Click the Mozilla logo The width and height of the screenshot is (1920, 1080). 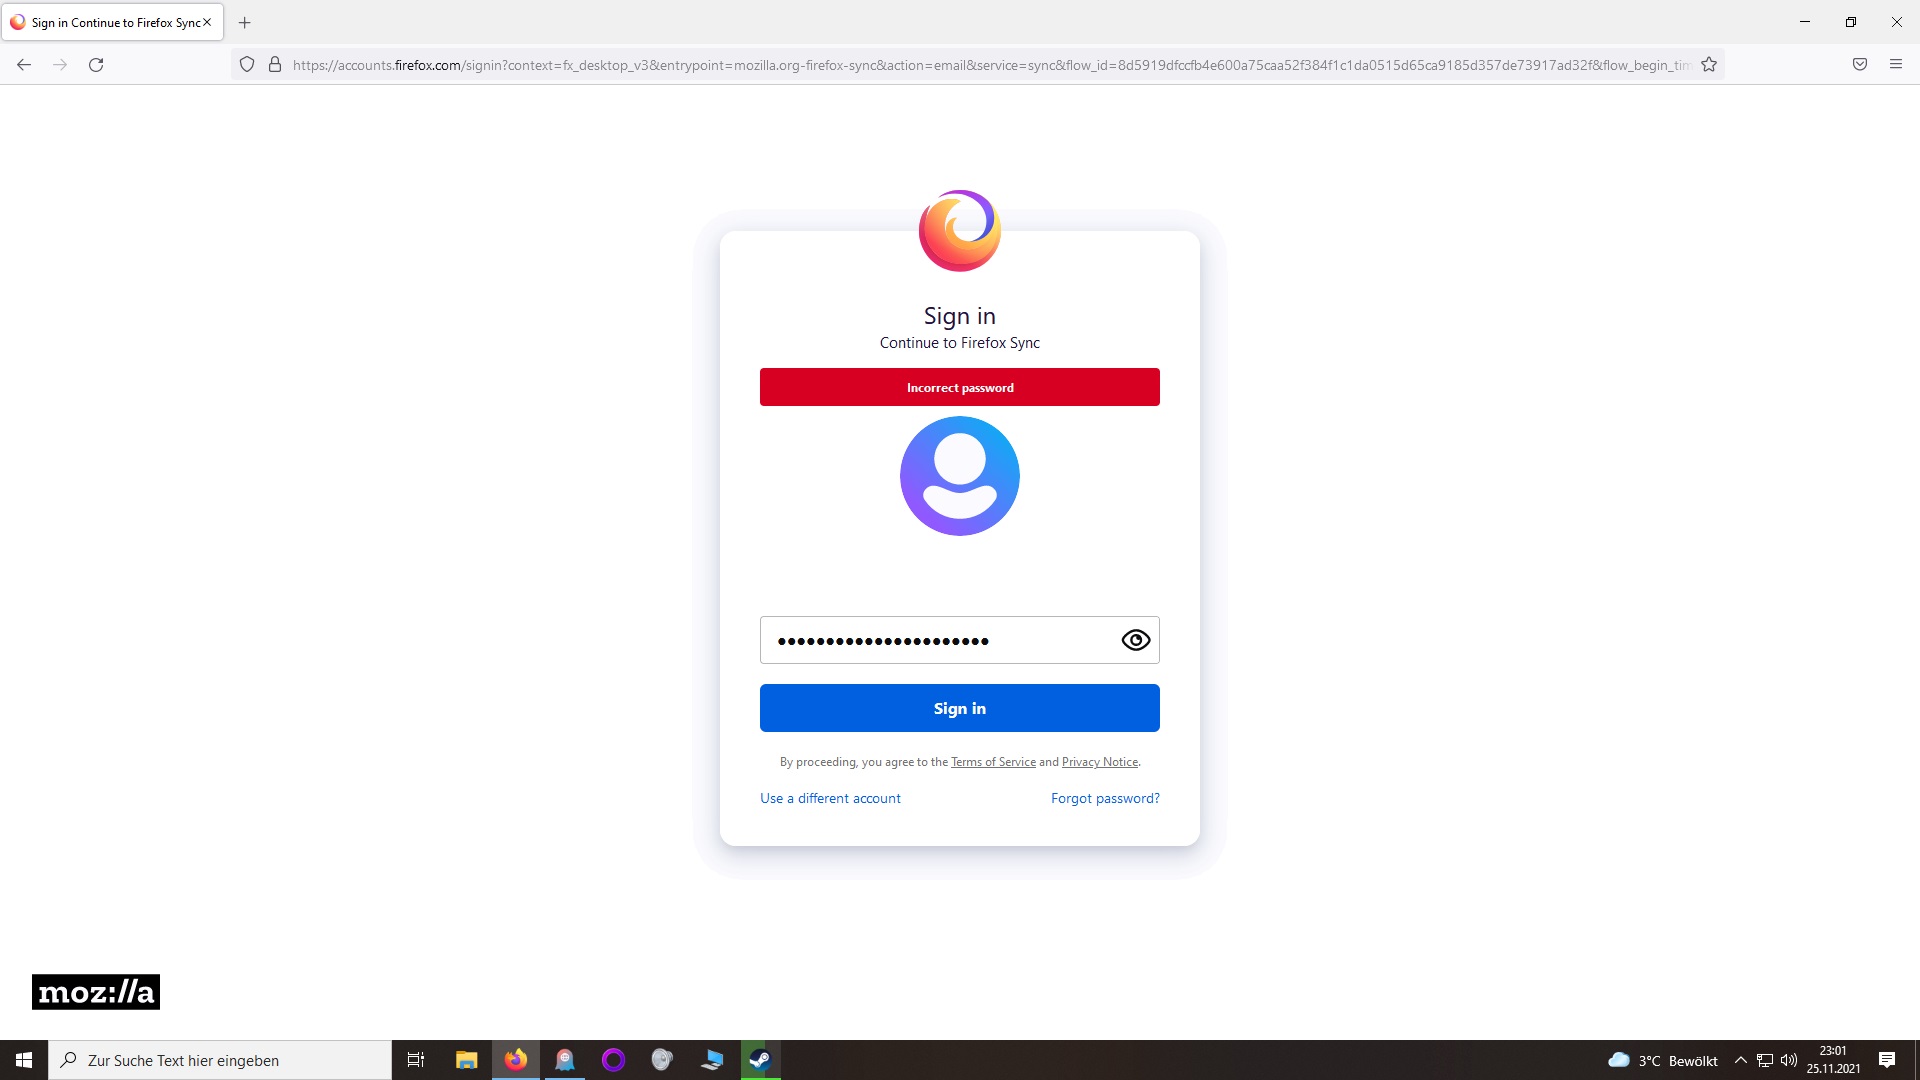tap(96, 992)
